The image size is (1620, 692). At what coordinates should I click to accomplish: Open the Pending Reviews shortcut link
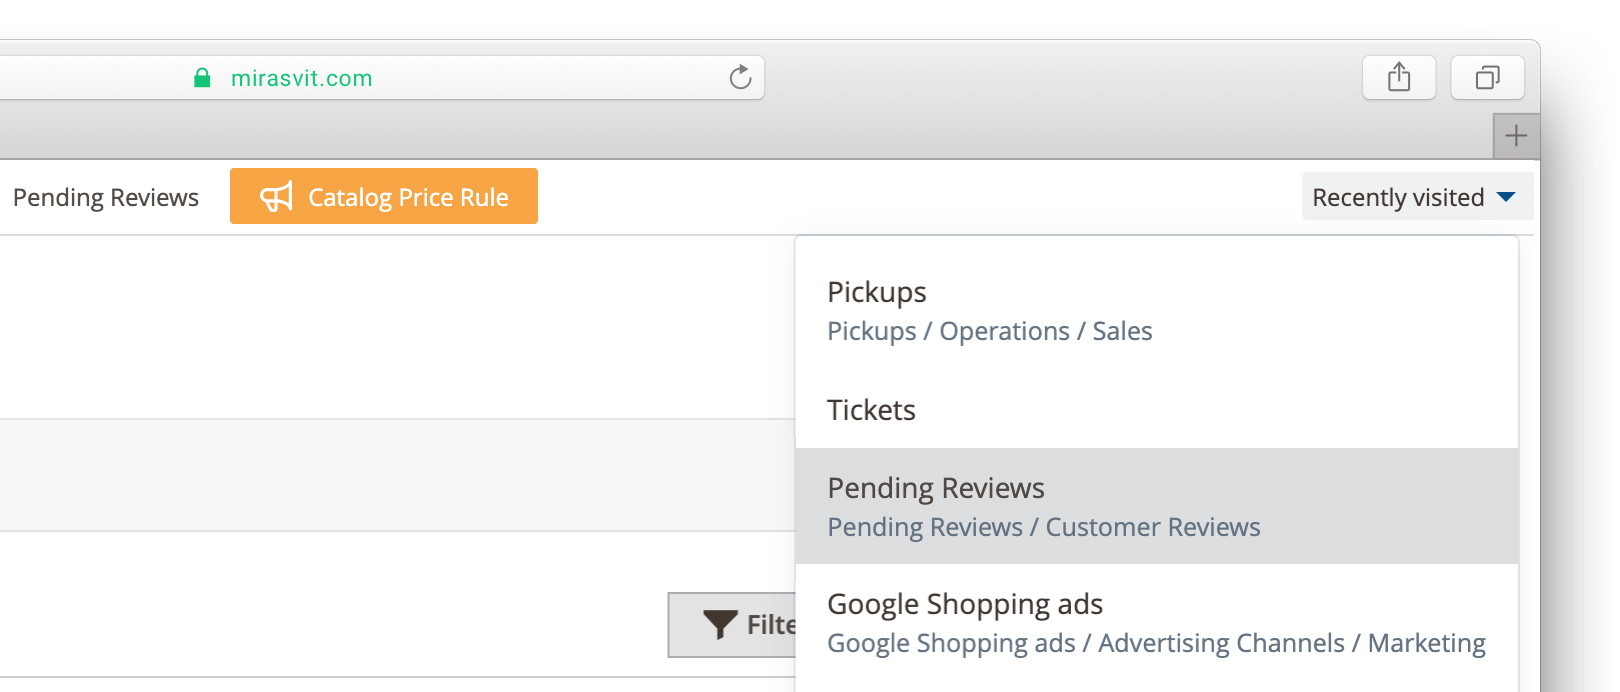(x=106, y=198)
